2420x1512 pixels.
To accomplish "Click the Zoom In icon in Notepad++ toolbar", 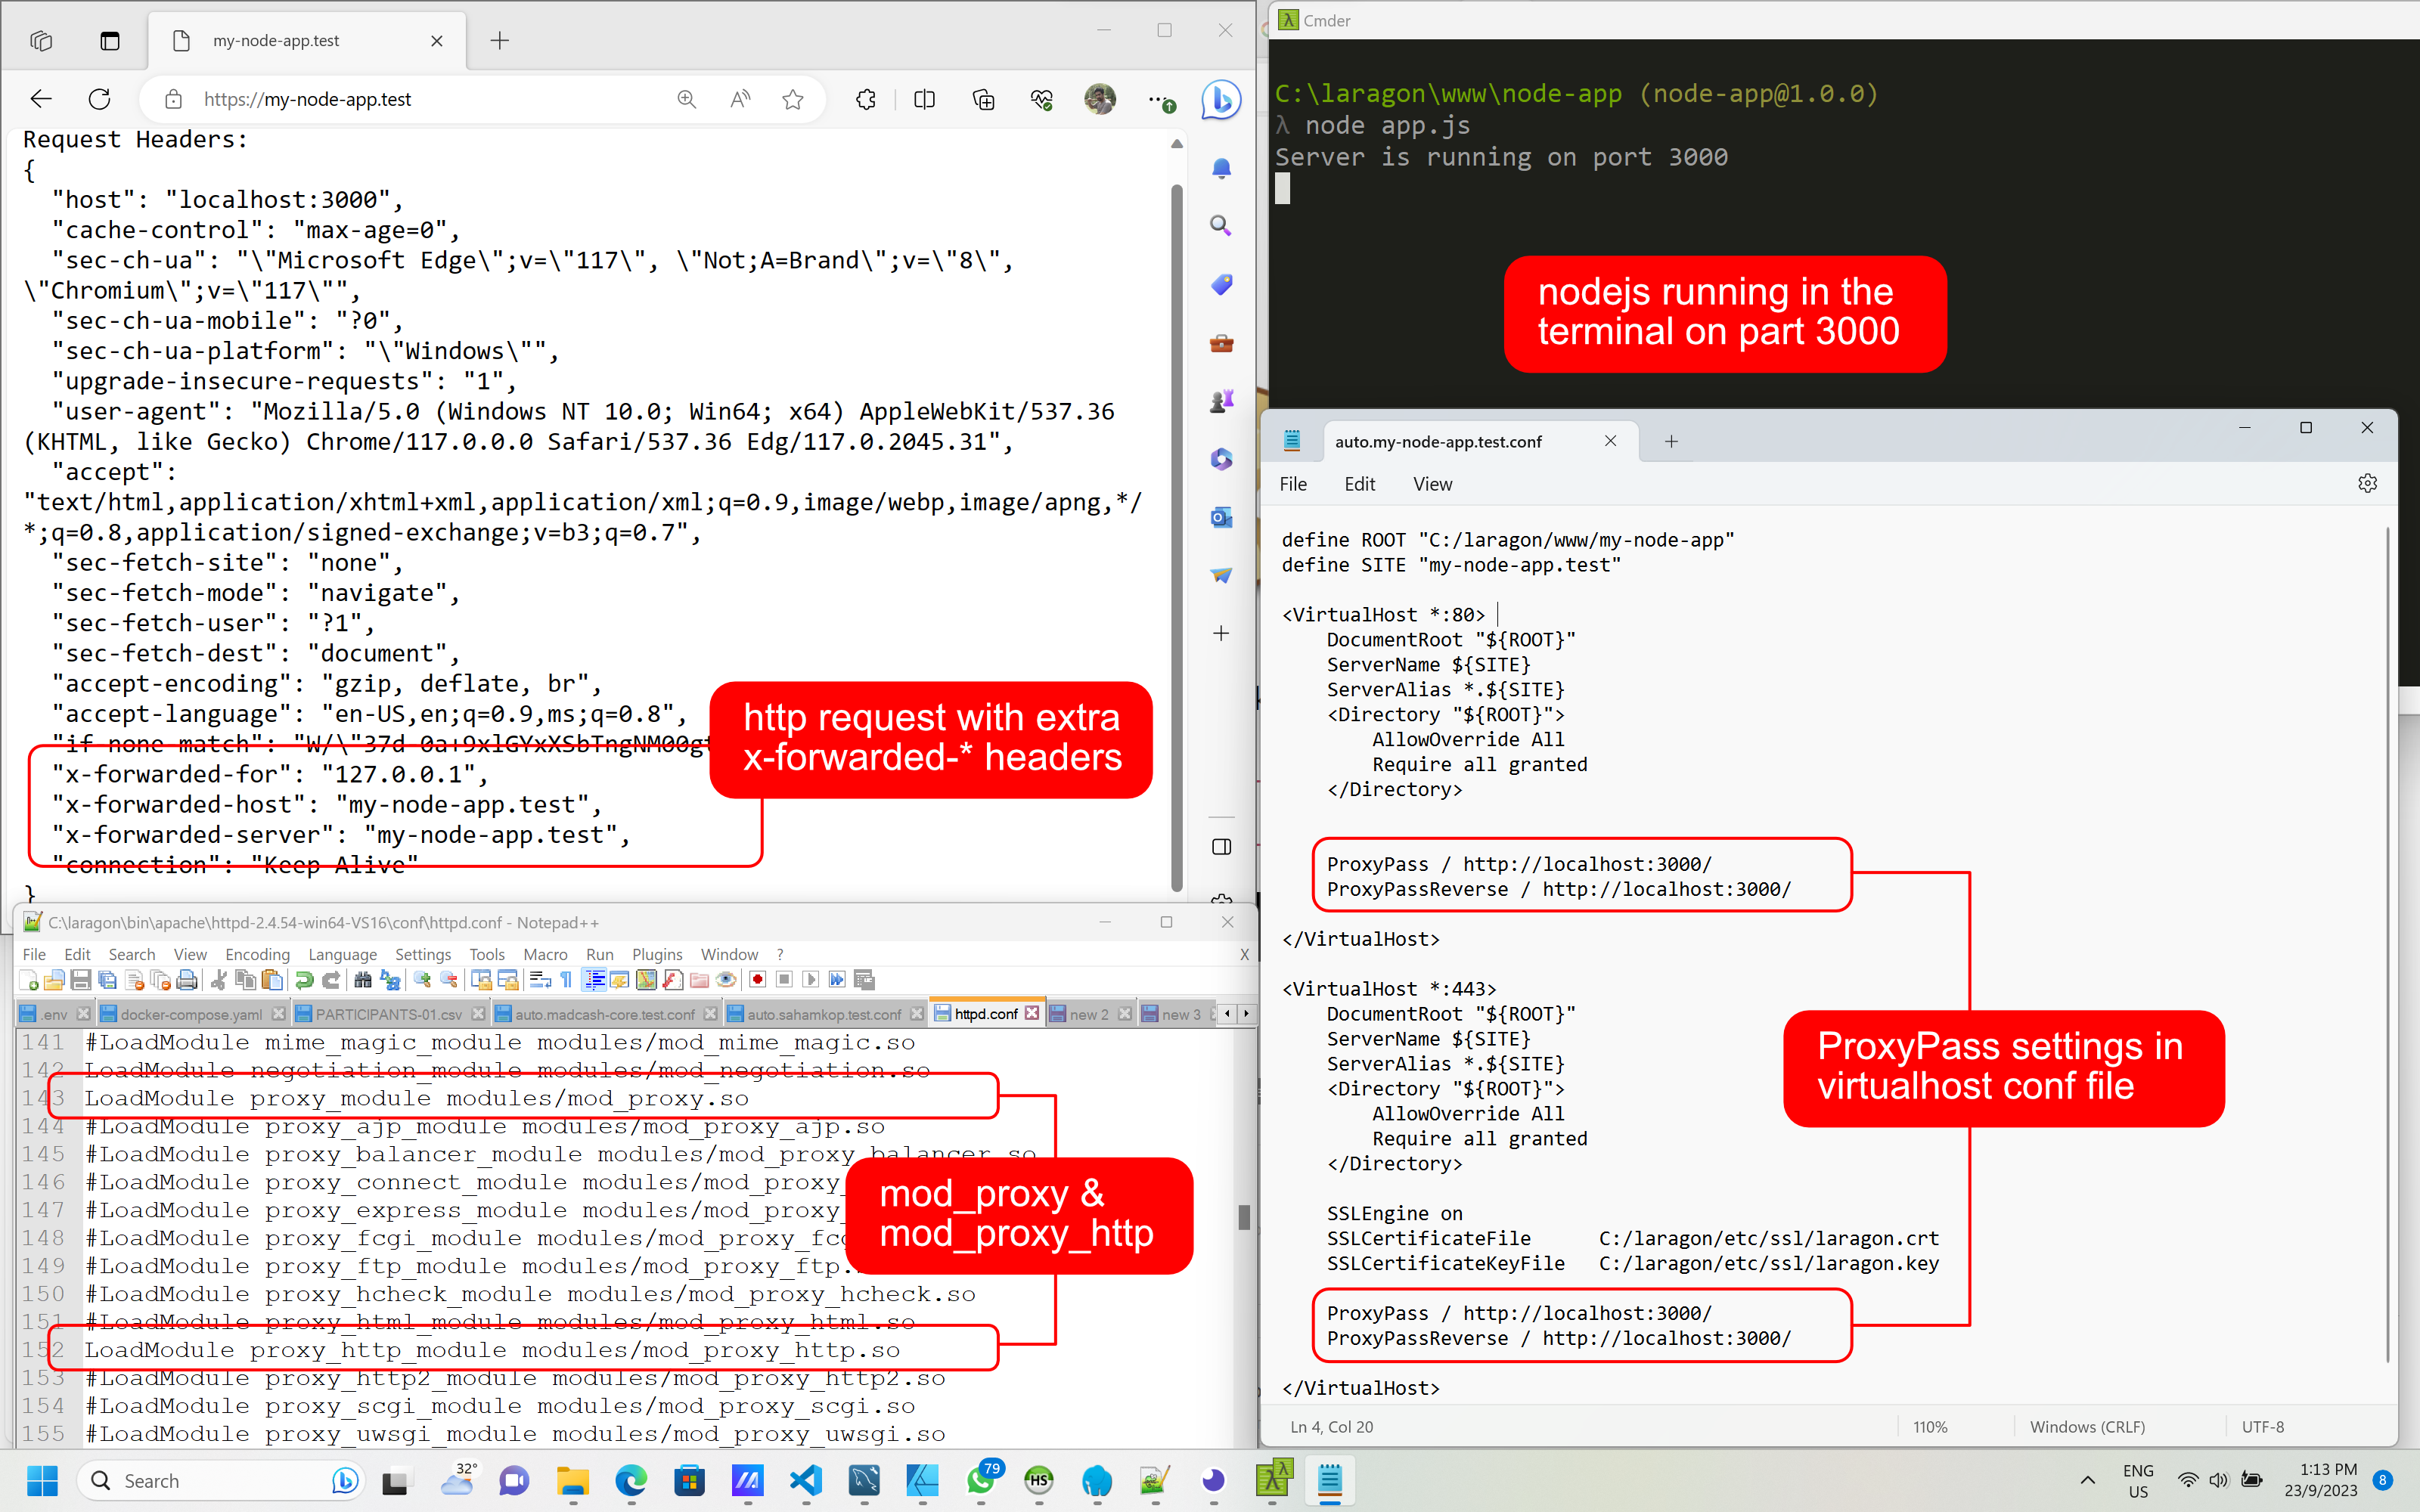I will pyautogui.click(x=422, y=980).
